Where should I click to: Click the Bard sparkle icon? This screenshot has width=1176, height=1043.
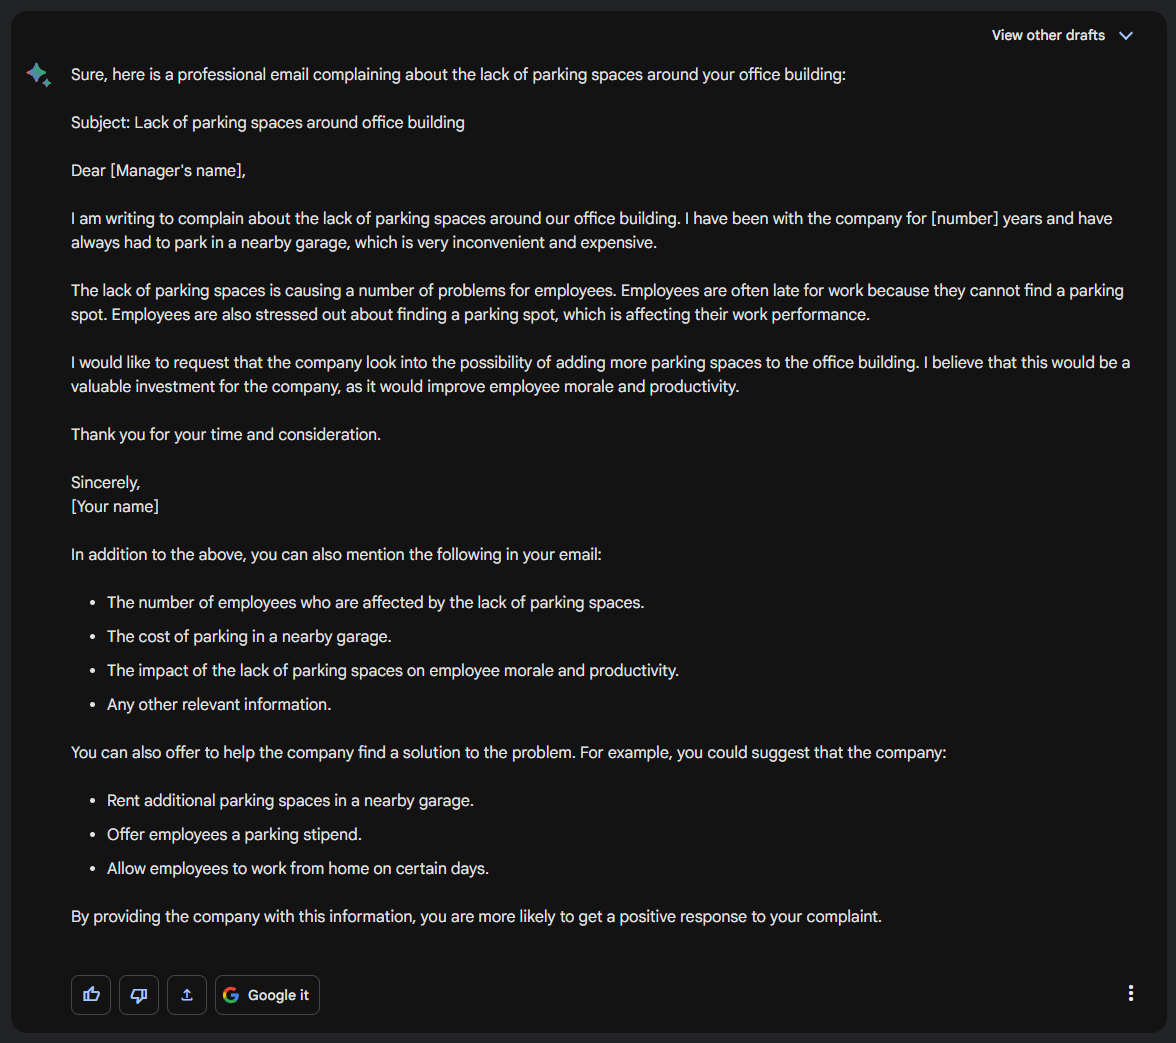coord(39,74)
